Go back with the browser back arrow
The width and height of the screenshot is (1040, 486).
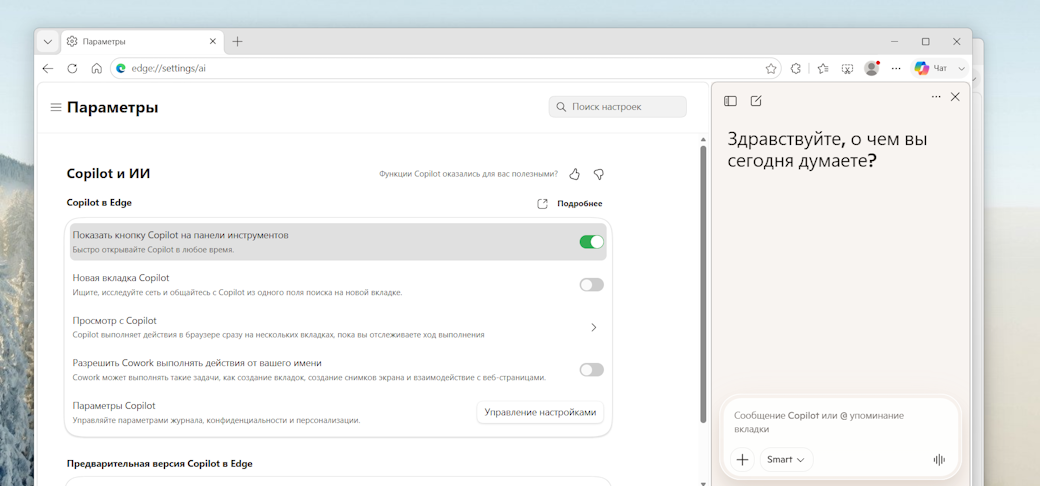point(48,68)
